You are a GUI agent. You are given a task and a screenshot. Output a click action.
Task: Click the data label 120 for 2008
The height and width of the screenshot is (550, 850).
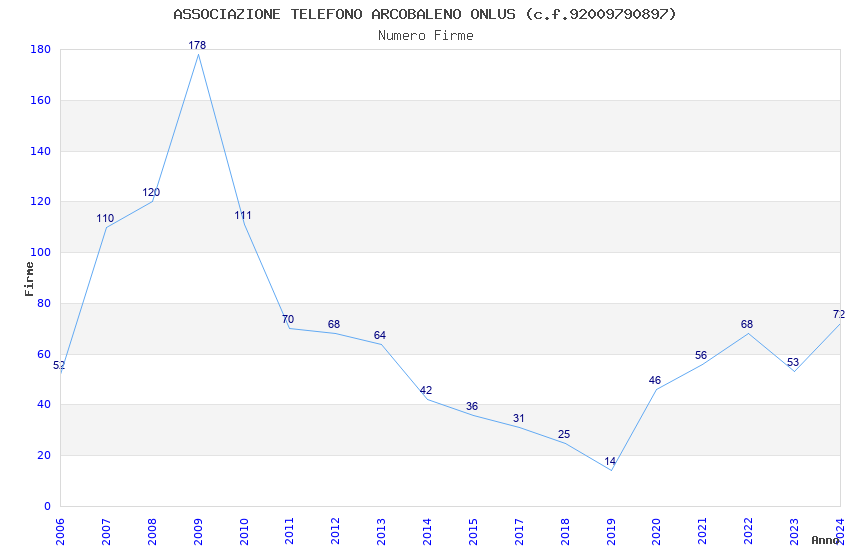point(151,192)
